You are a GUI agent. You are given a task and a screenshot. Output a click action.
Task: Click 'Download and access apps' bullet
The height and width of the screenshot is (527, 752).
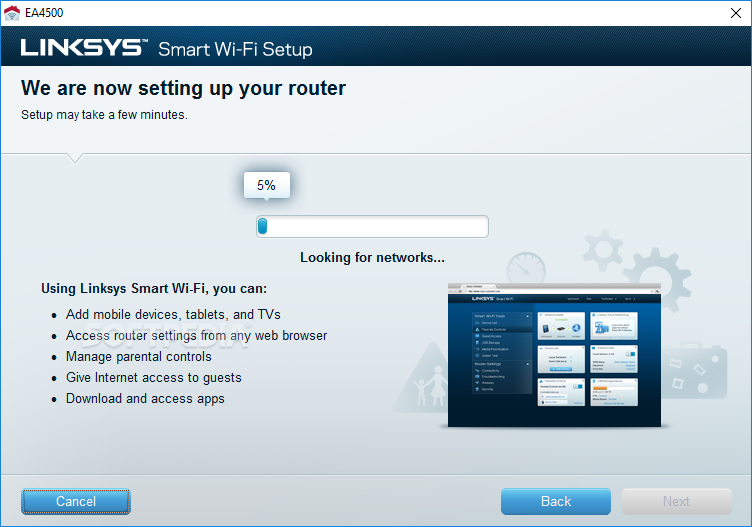point(145,399)
